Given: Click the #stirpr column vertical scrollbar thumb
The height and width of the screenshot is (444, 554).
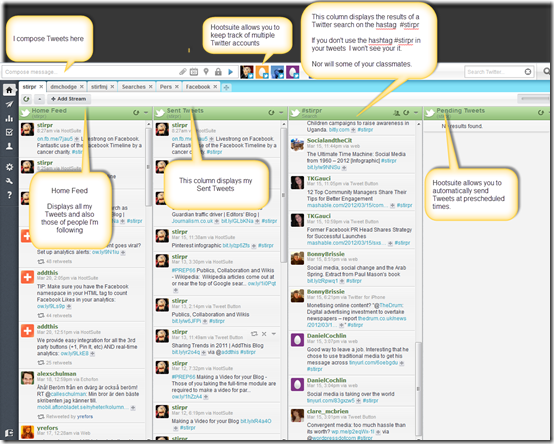Looking at the screenshot, I should pyautogui.click(x=418, y=389).
